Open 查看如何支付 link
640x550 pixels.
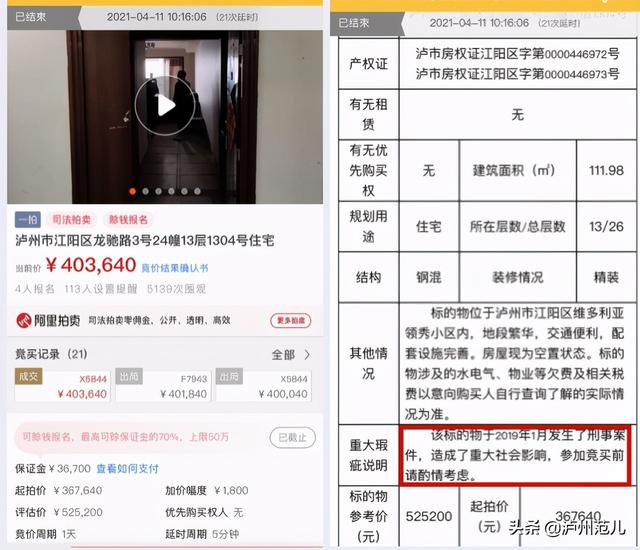click(127, 468)
